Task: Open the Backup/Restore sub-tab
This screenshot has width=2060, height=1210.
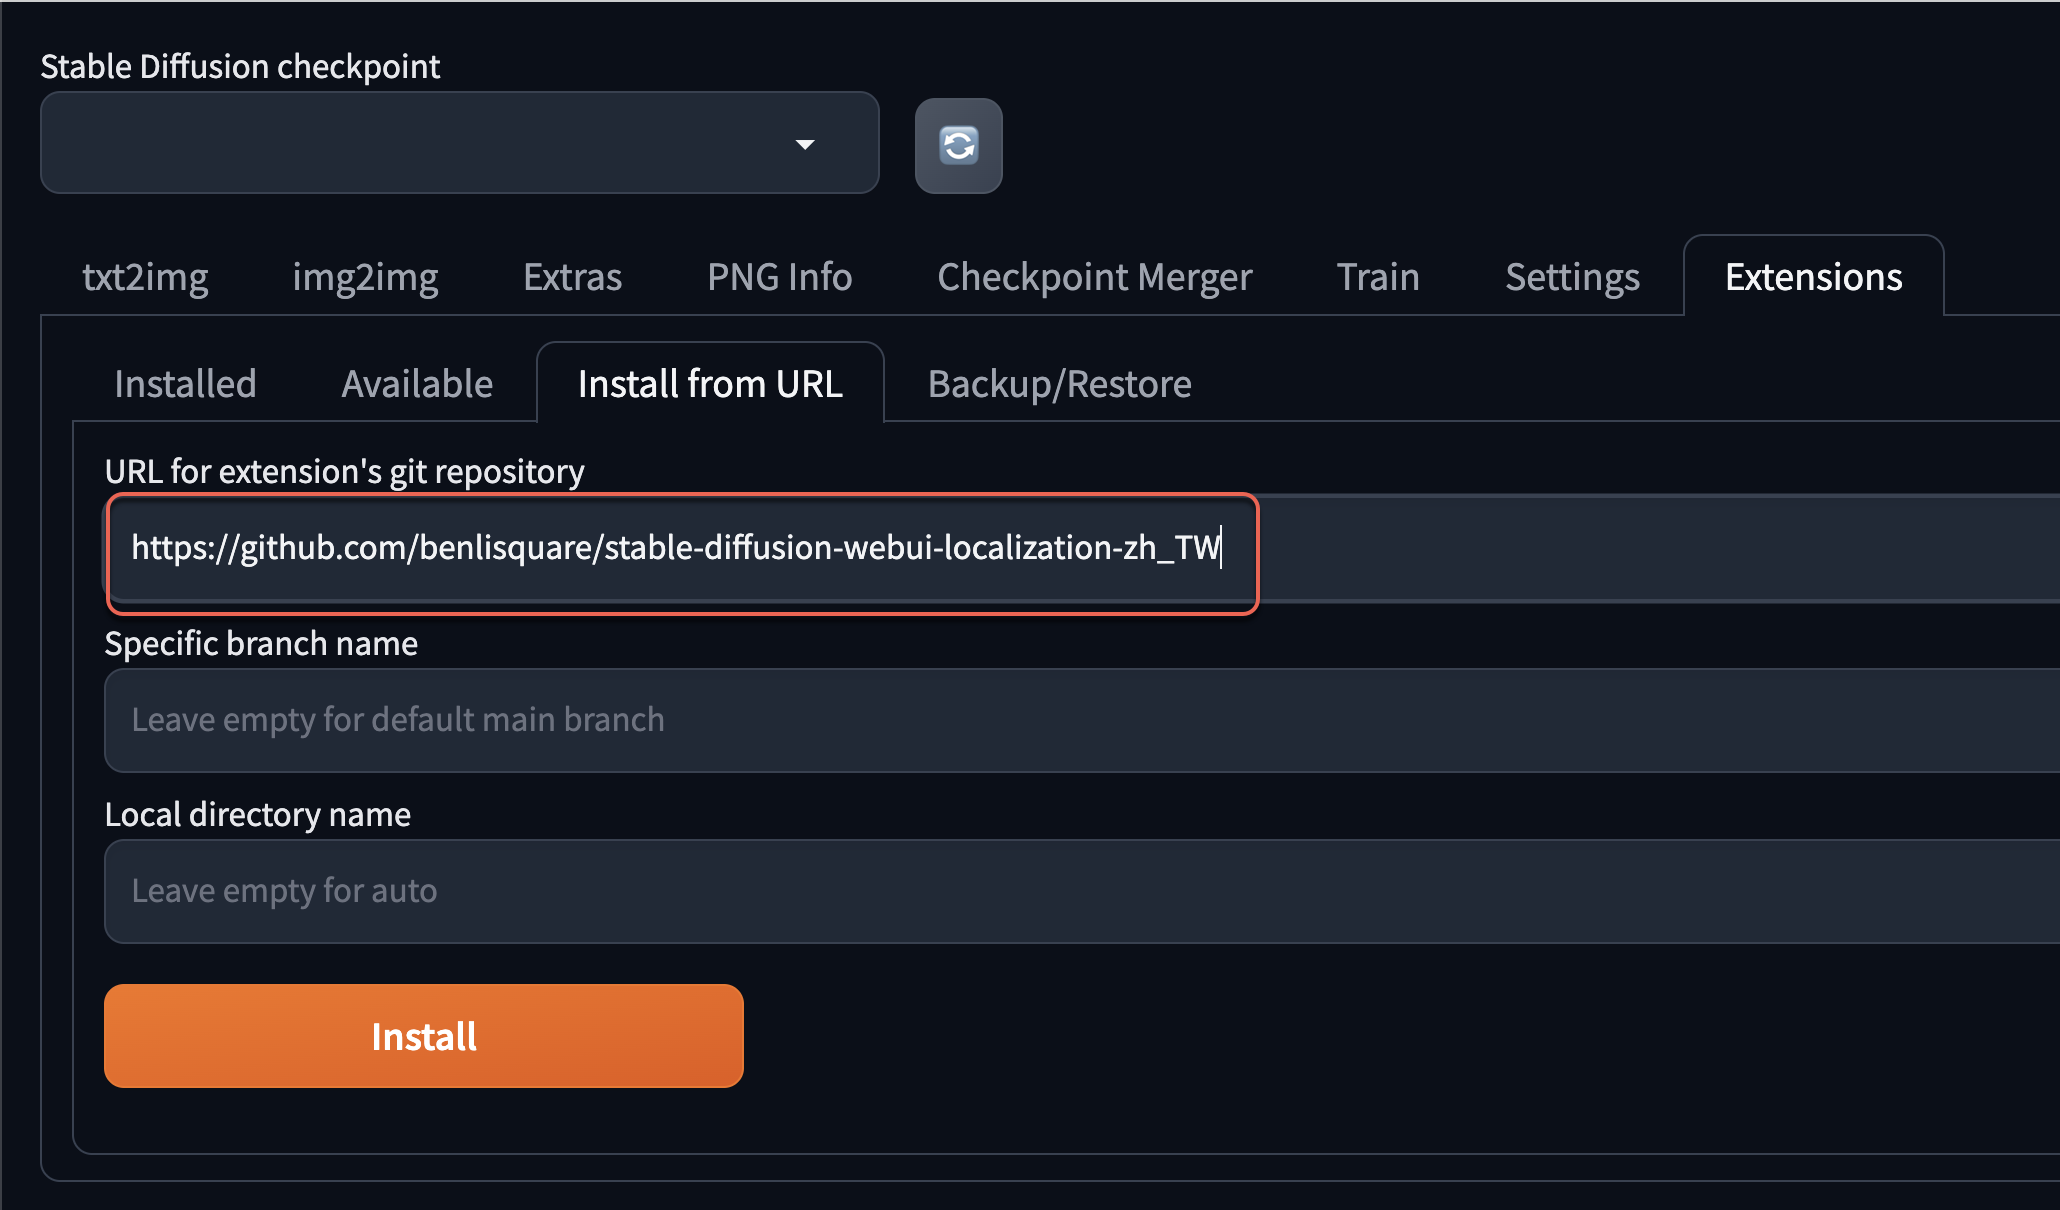Action: [1059, 384]
